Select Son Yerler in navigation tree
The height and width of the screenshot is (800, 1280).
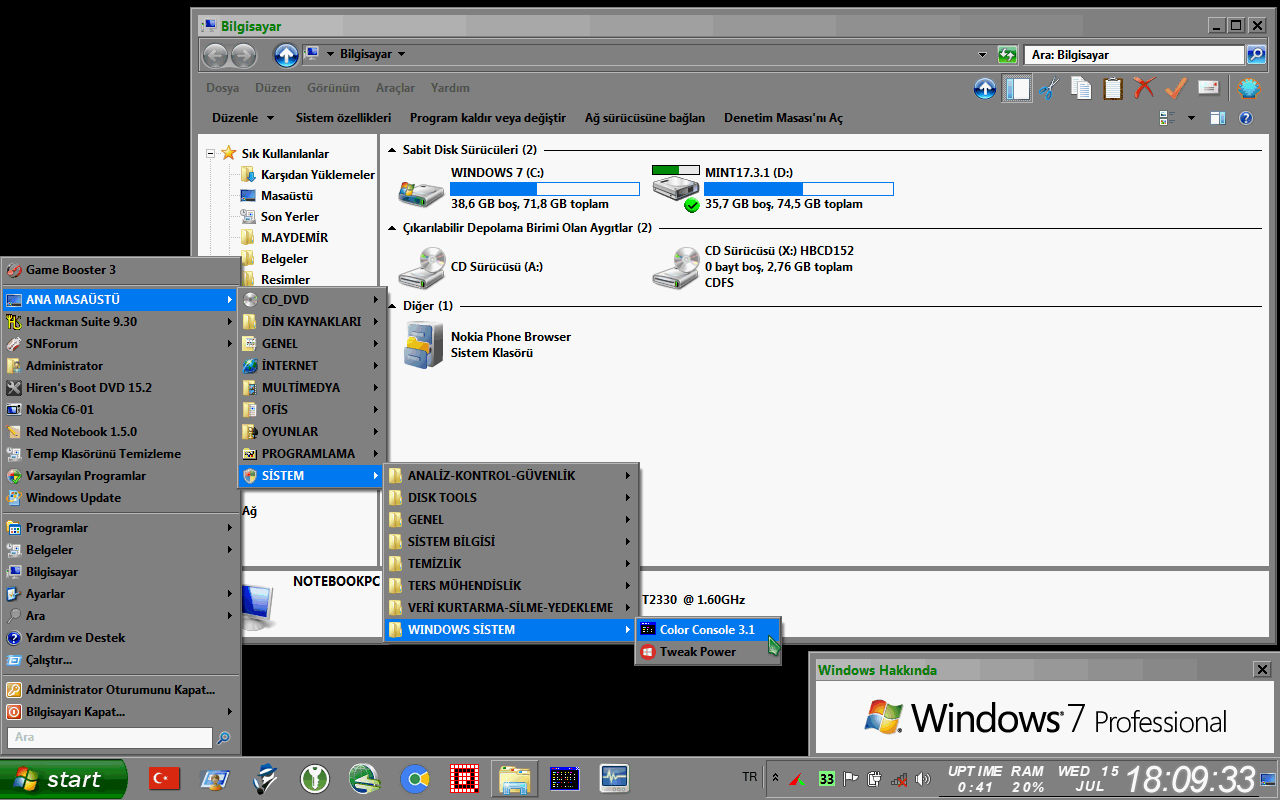[x=290, y=217]
